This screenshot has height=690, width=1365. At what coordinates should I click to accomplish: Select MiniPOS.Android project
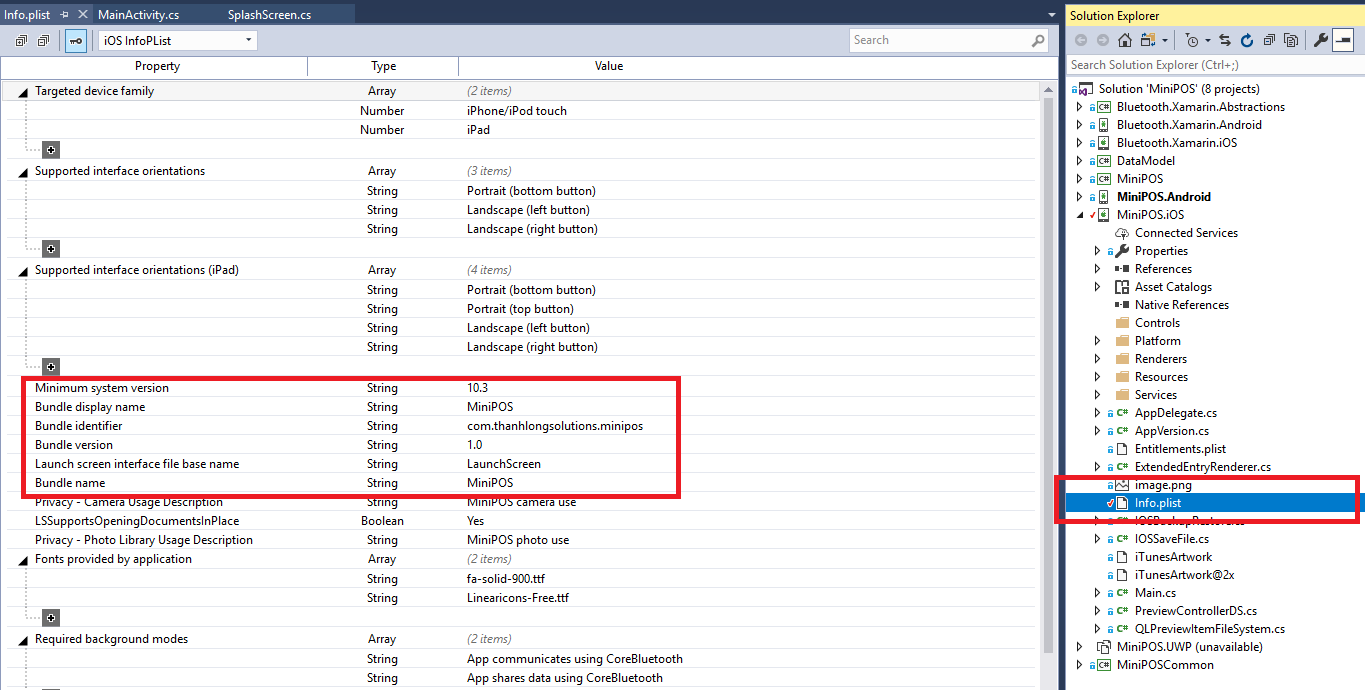(1163, 197)
